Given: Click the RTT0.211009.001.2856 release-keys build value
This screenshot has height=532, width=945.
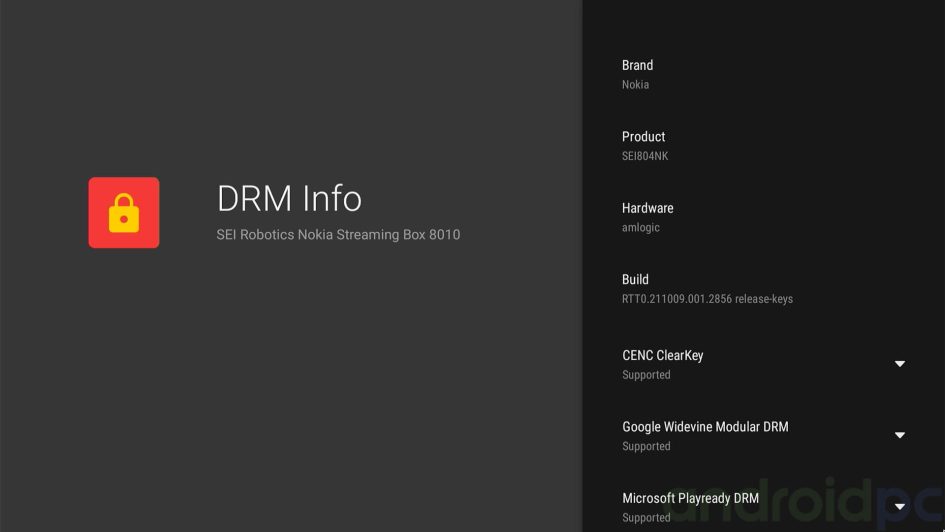Looking at the screenshot, I should pyautogui.click(x=707, y=299).
